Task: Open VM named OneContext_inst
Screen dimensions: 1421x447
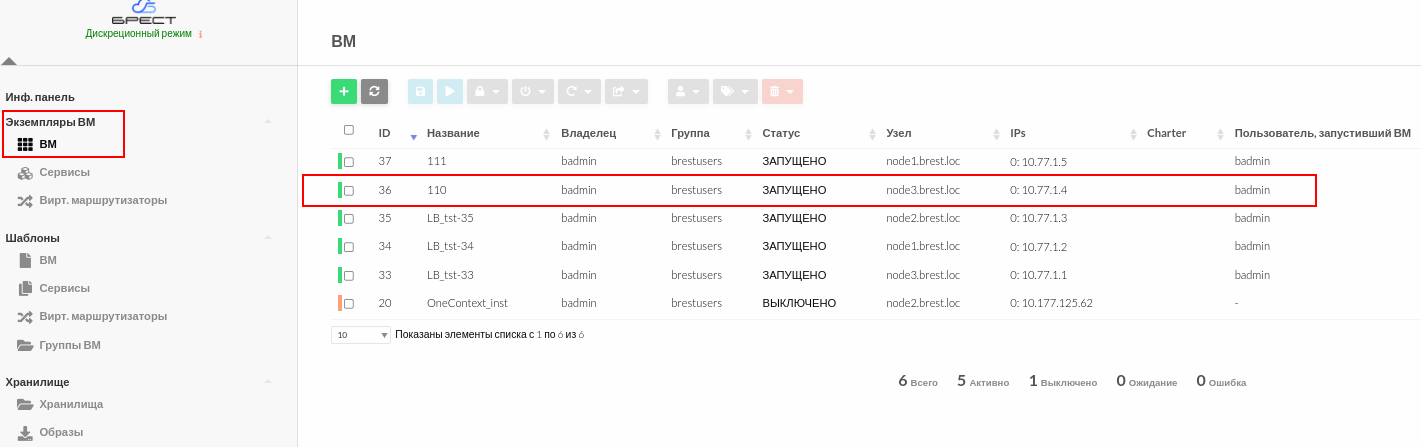Action: [467, 302]
